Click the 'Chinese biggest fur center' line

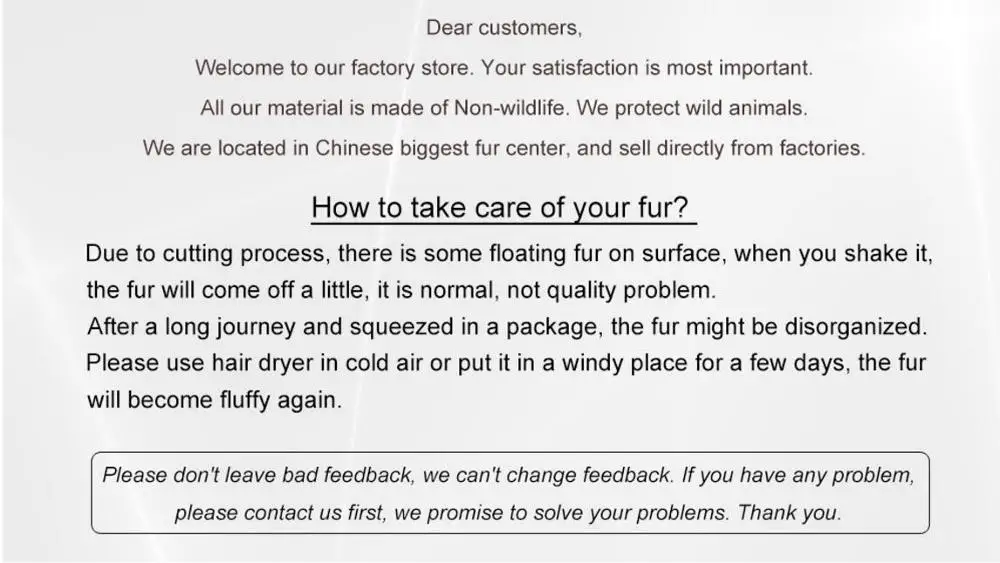click(504, 148)
